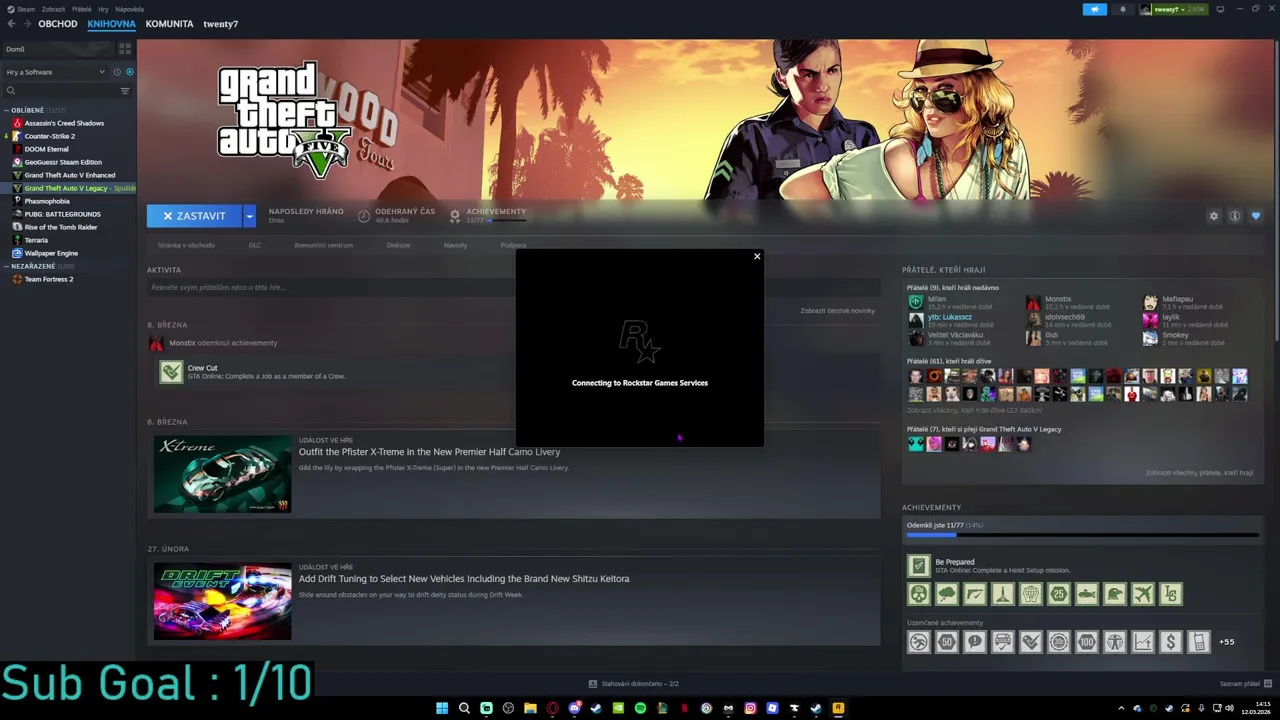Click the DOOM Eternal game icon
The image size is (1280, 720).
click(x=17, y=149)
